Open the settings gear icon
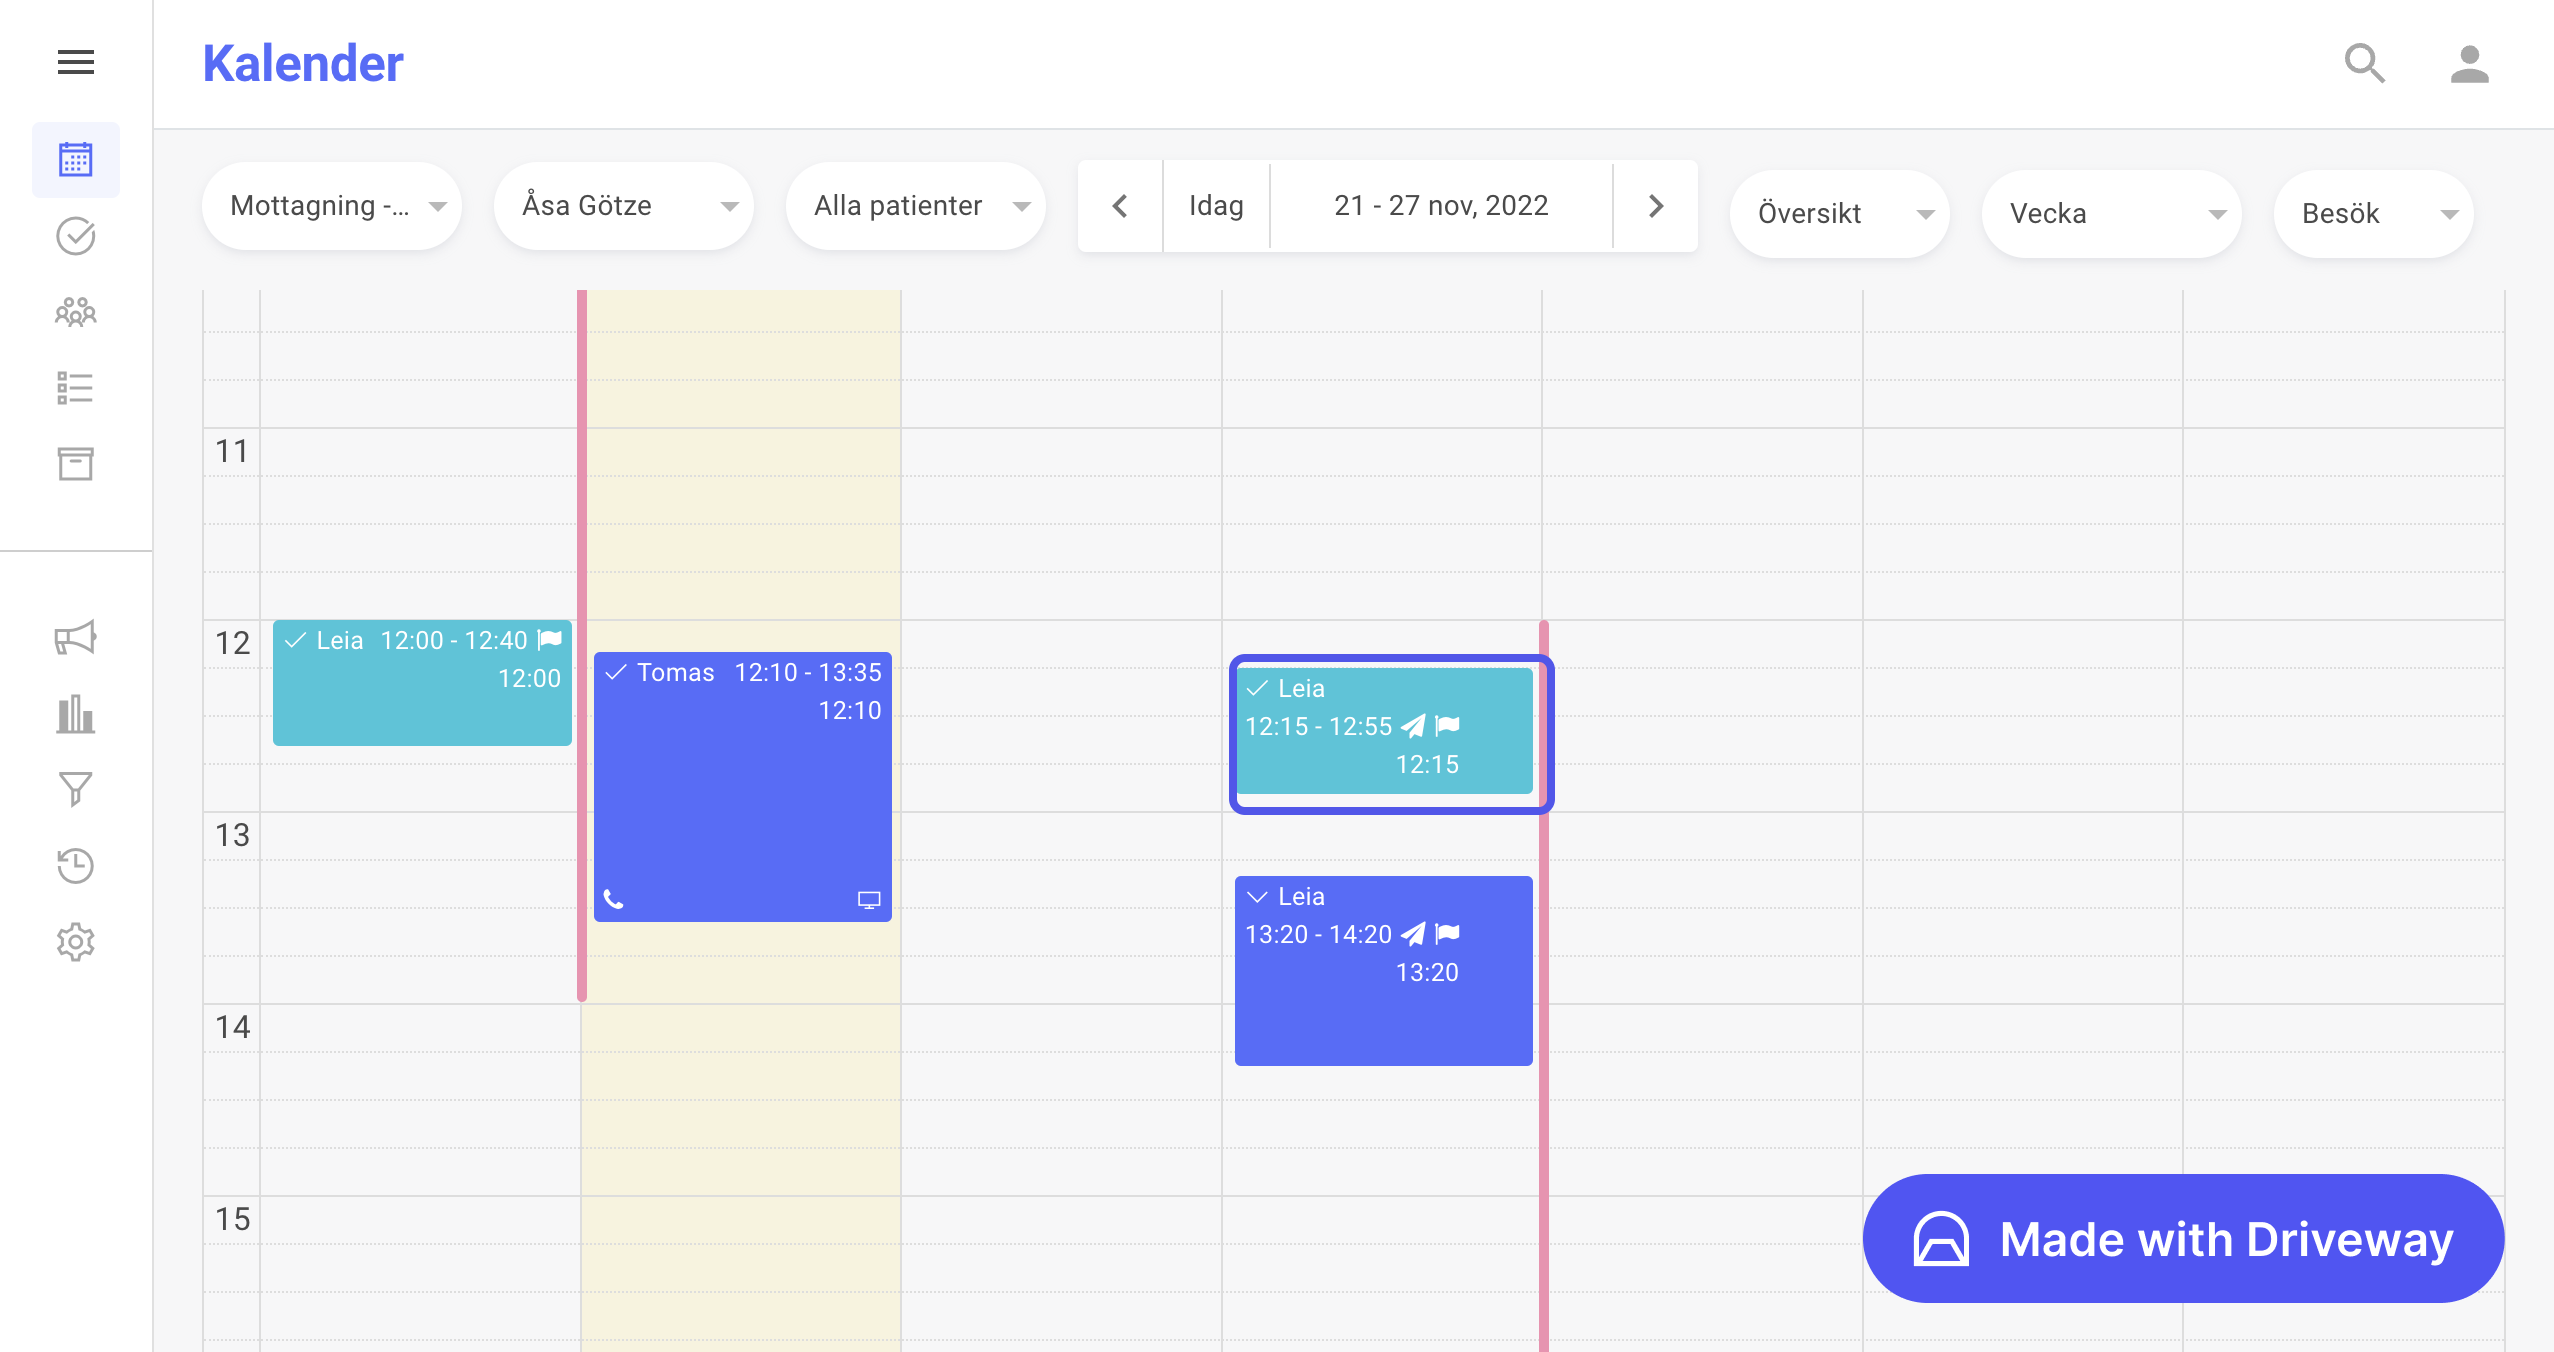The height and width of the screenshot is (1352, 2554). [76, 942]
